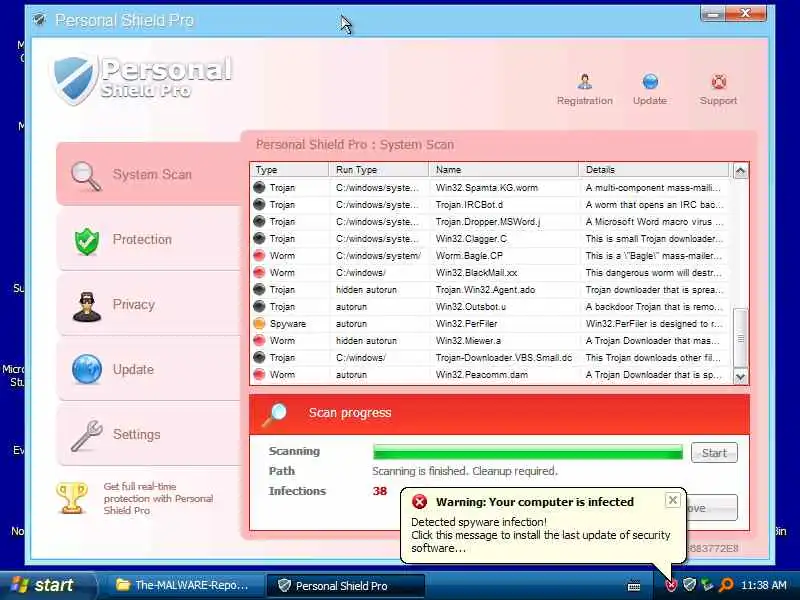
Task: Click the Start scan button
Action: click(x=714, y=453)
